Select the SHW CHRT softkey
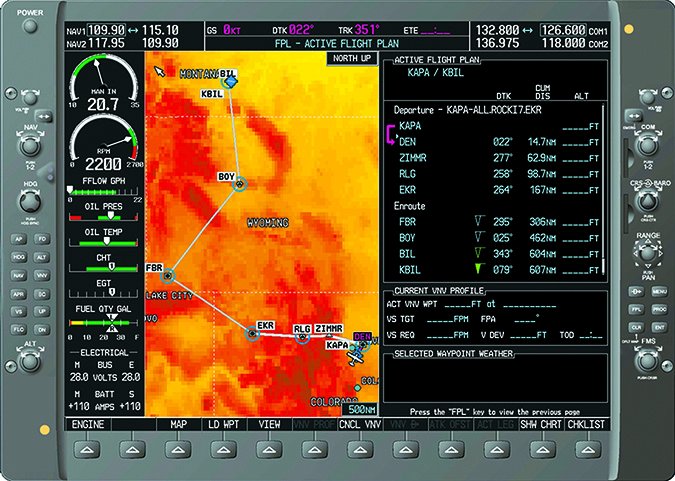The width and height of the screenshot is (675, 481). click(x=541, y=425)
